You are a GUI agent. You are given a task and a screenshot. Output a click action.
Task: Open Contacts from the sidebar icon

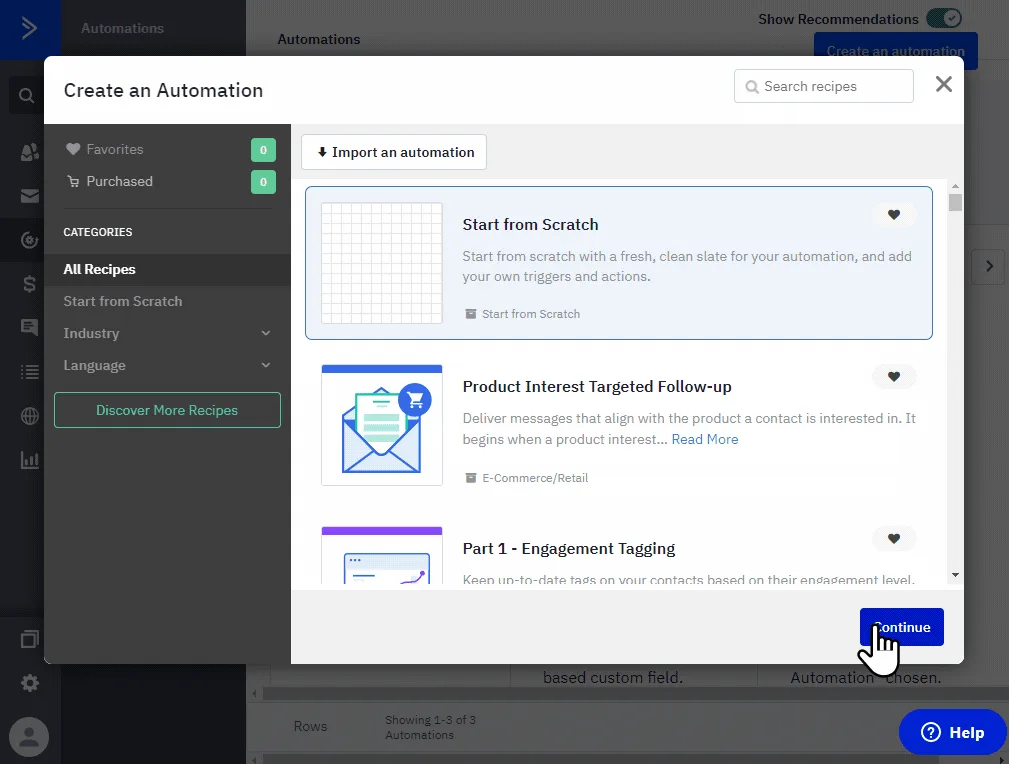click(29, 152)
